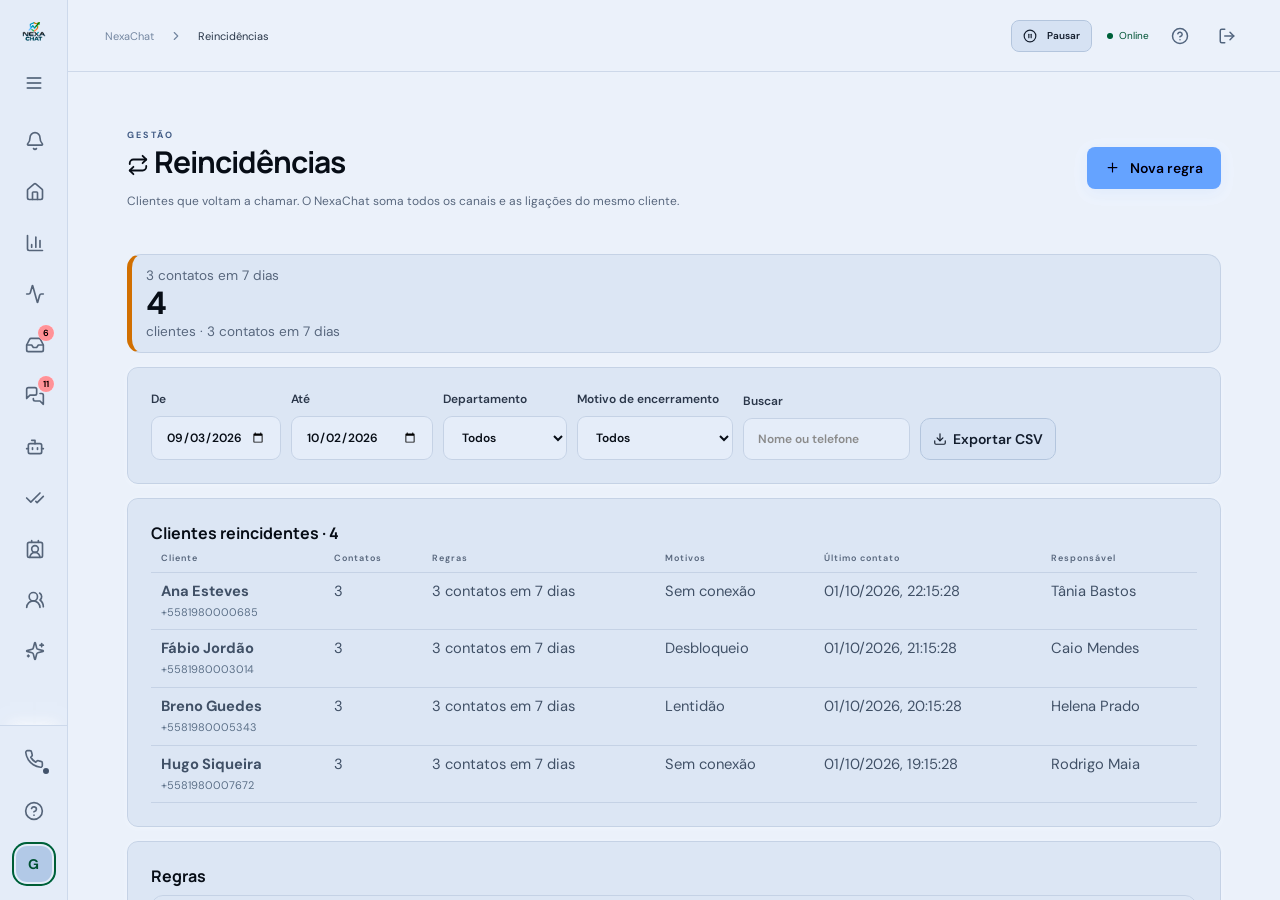Click the Nova regra button
The height and width of the screenshot is (900, 1280).
click(x=1154, y=168)
